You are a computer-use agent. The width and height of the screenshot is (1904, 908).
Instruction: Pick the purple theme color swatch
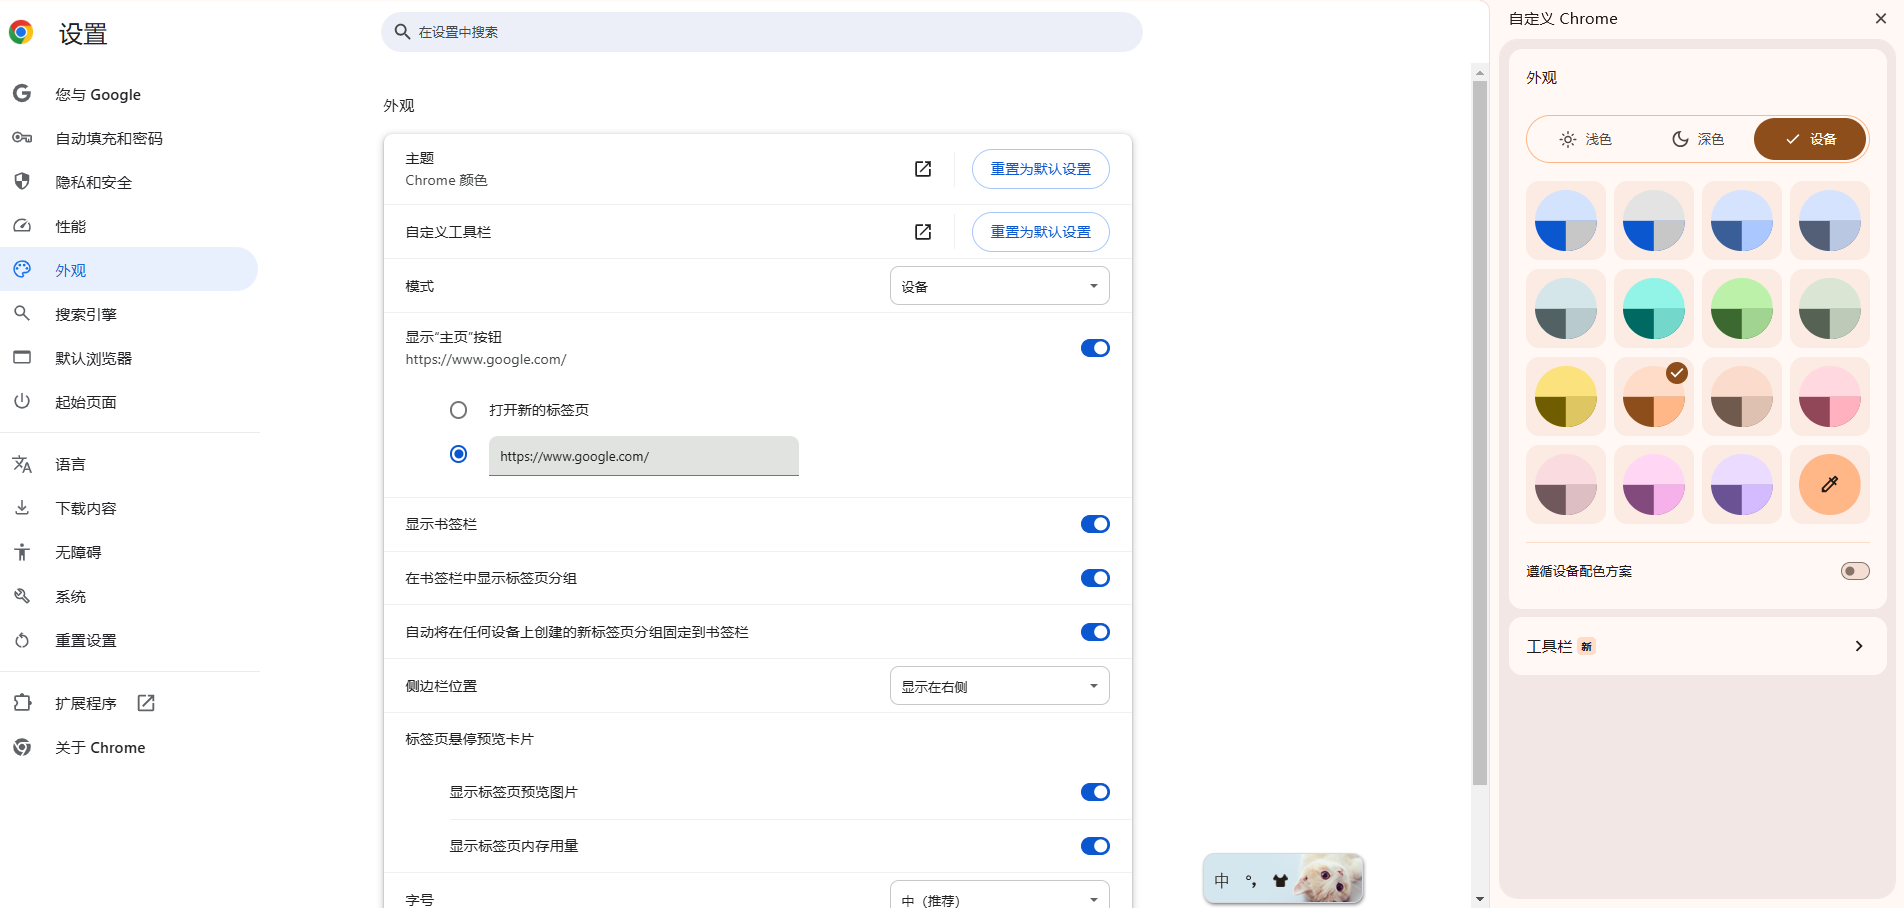1741,485
